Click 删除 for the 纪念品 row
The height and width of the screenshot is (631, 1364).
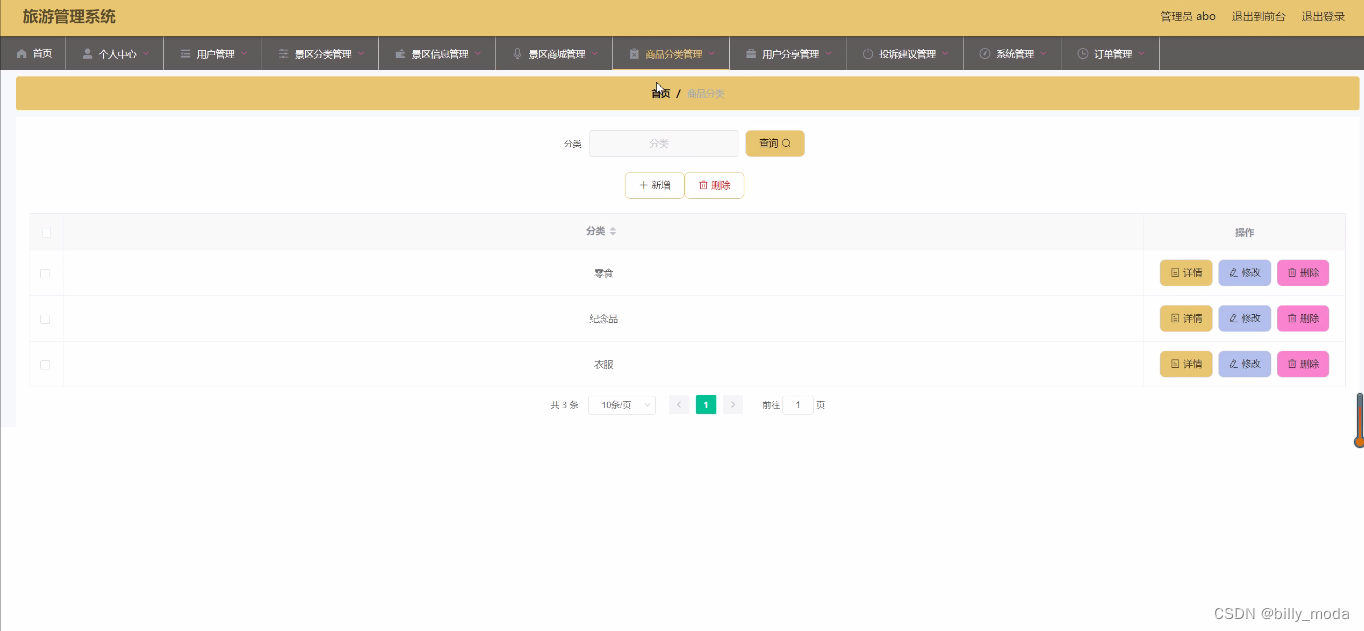point(1303,318)
